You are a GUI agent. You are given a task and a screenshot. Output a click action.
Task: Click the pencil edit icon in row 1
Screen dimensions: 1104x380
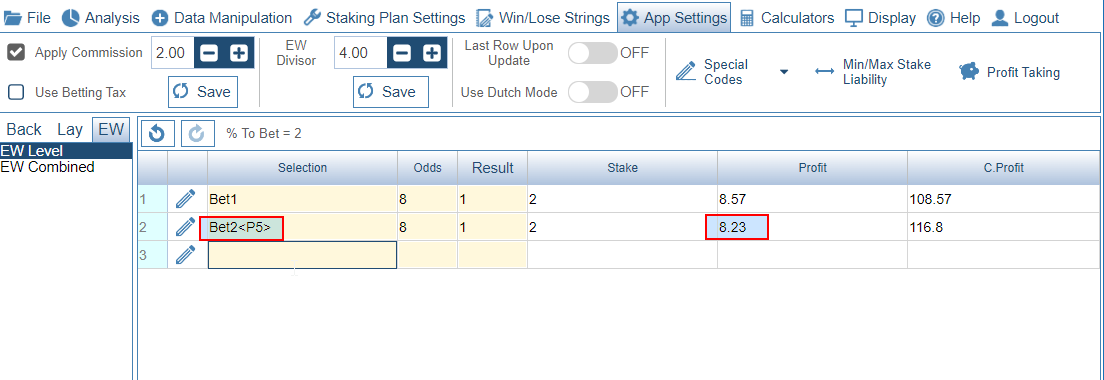[184, 199]
